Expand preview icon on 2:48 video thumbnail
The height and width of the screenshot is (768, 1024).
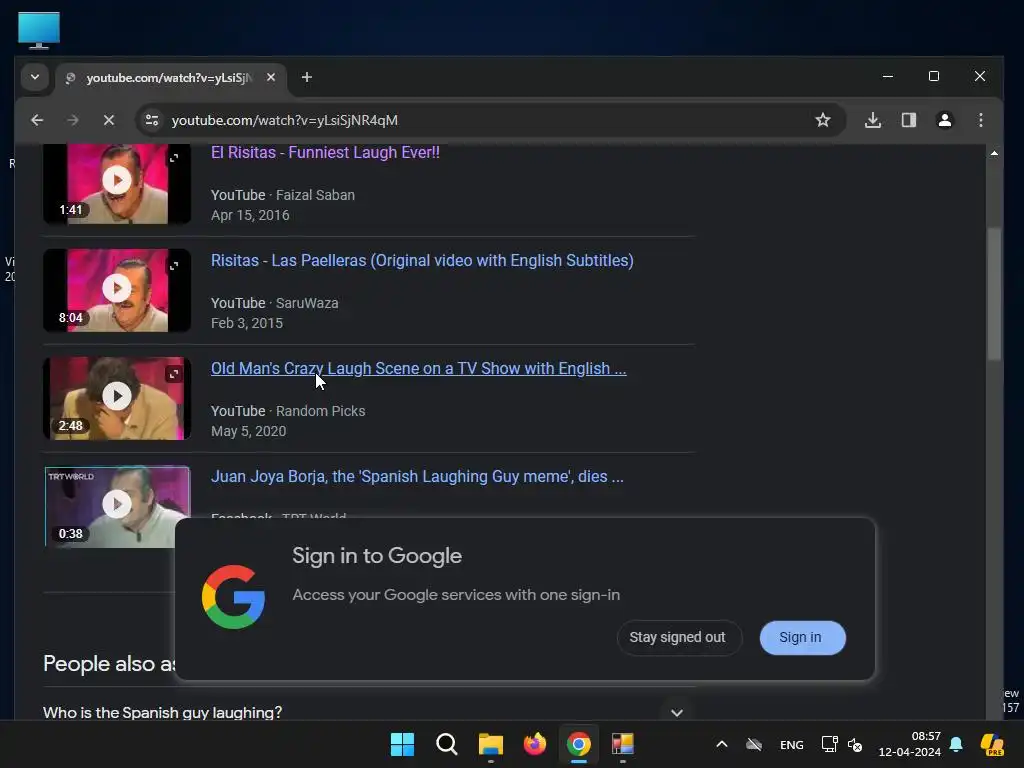coord(174,374)
